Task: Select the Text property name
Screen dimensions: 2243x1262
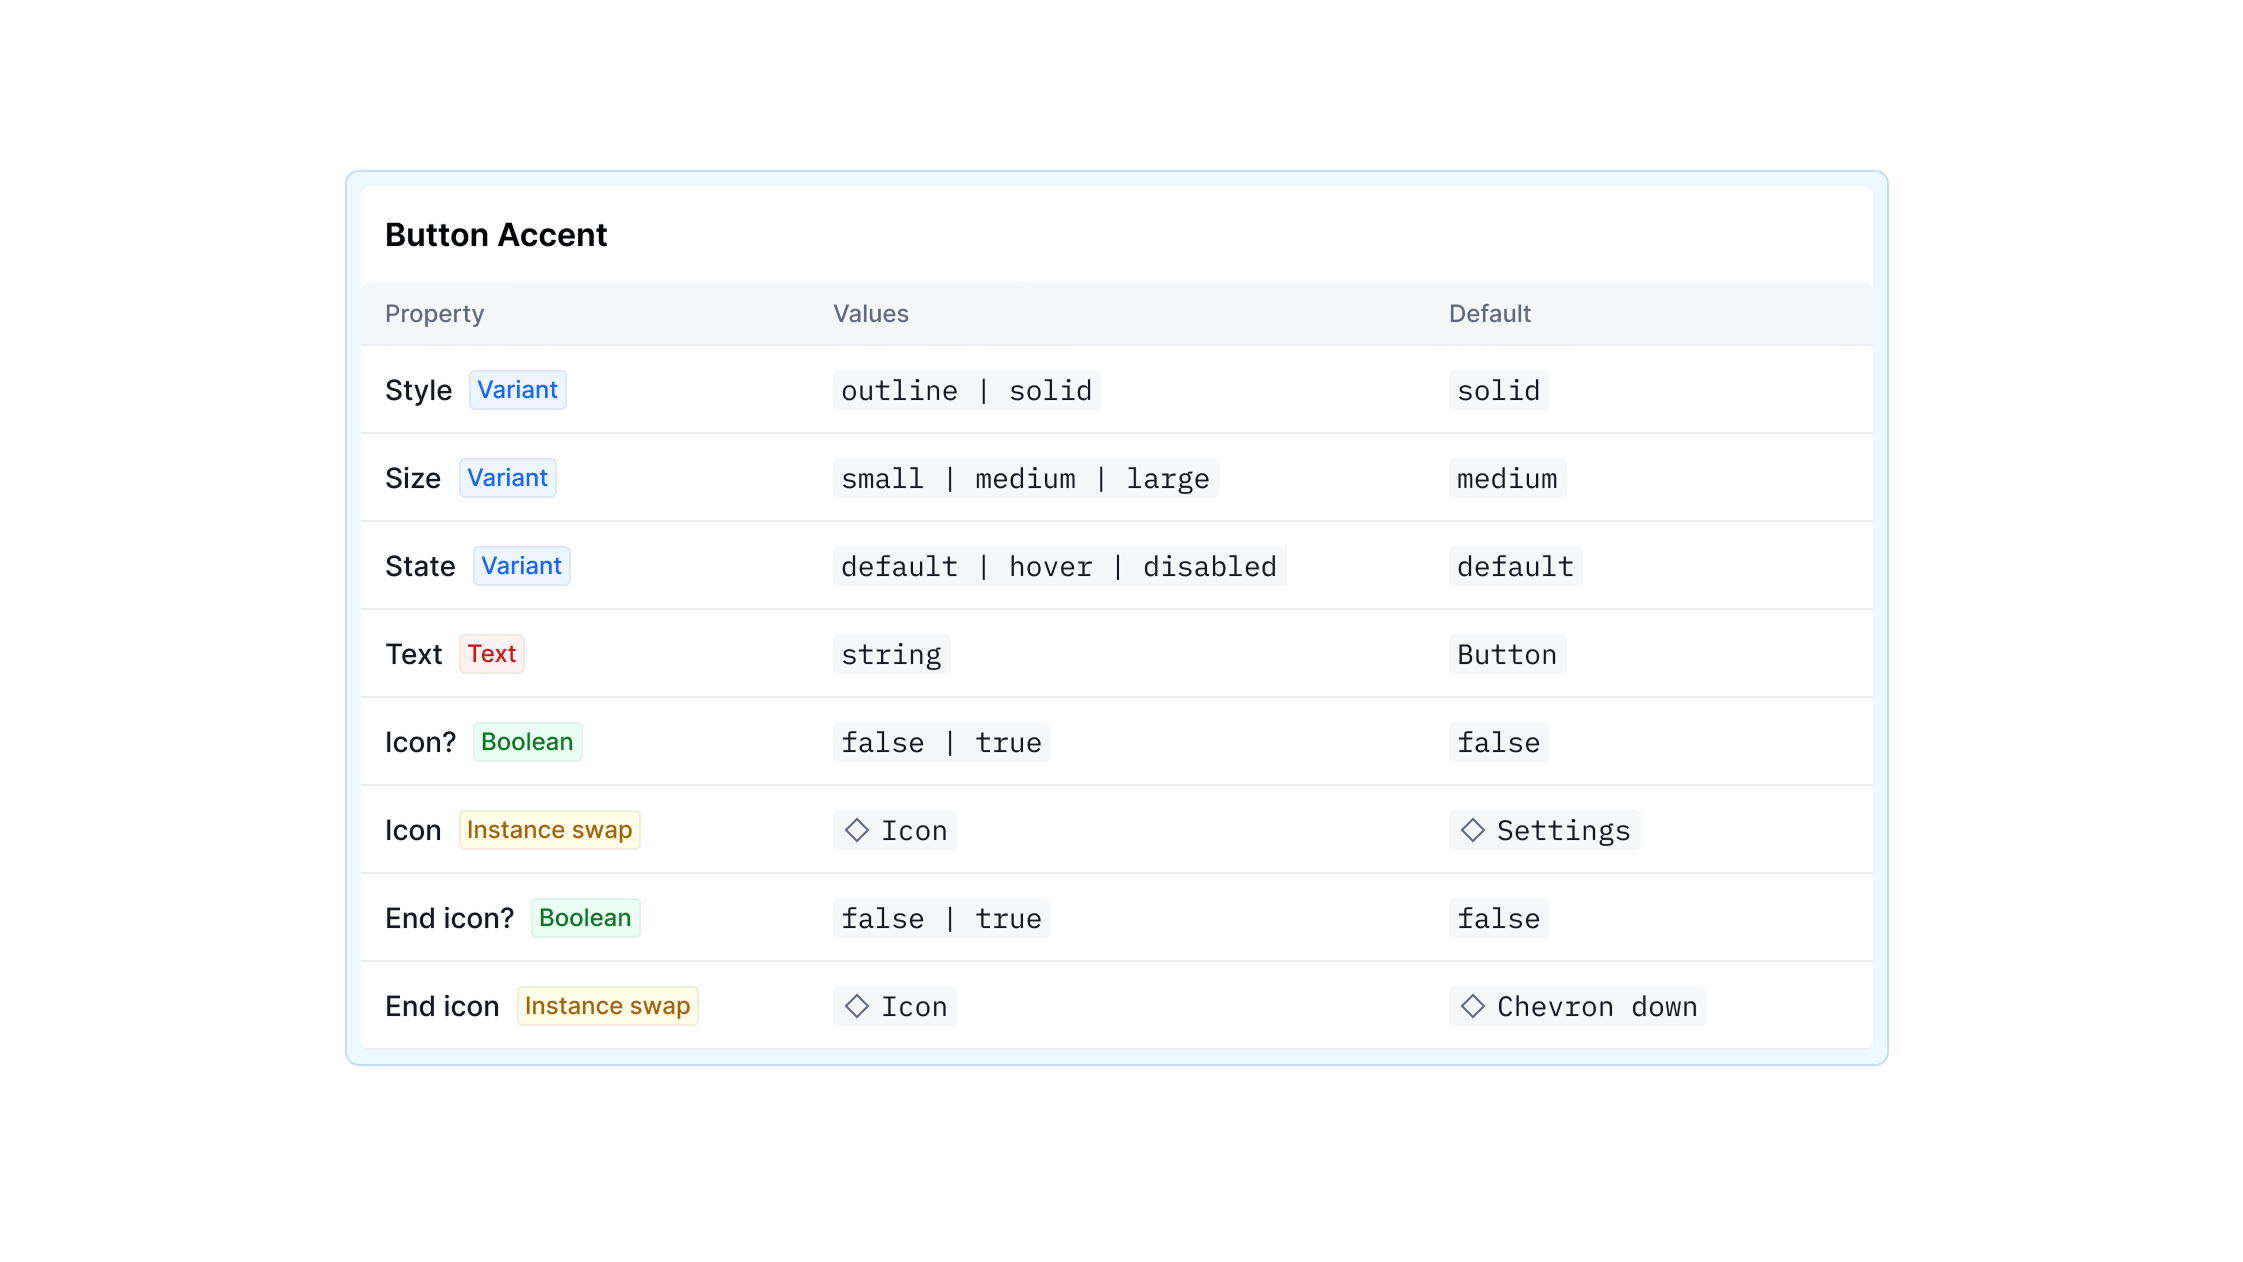Action: 413,655
